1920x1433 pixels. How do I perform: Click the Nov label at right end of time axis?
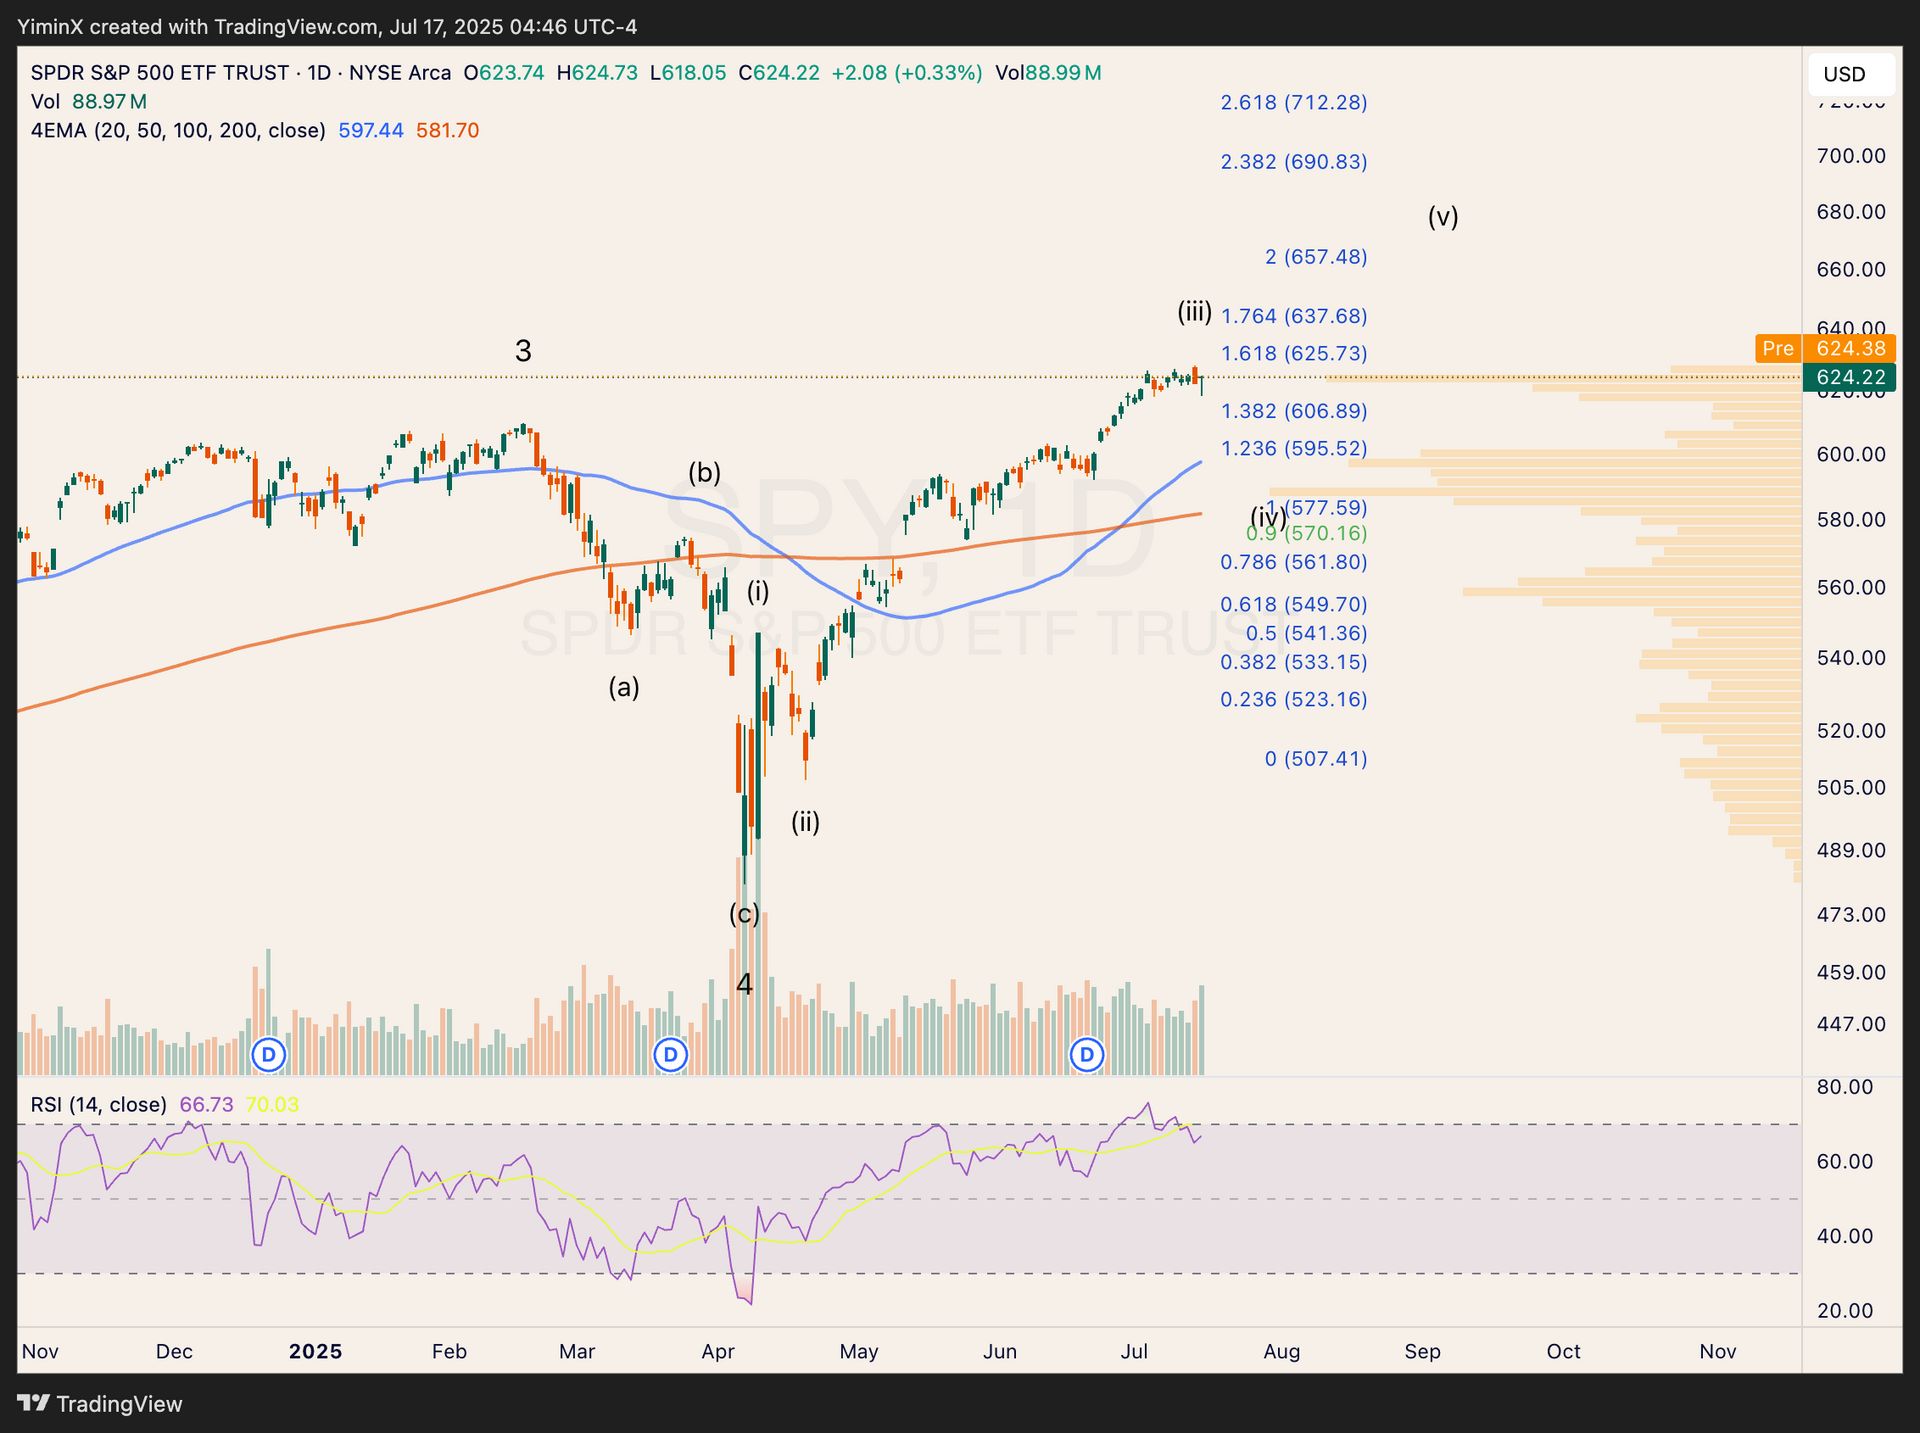point(1718,1352)
